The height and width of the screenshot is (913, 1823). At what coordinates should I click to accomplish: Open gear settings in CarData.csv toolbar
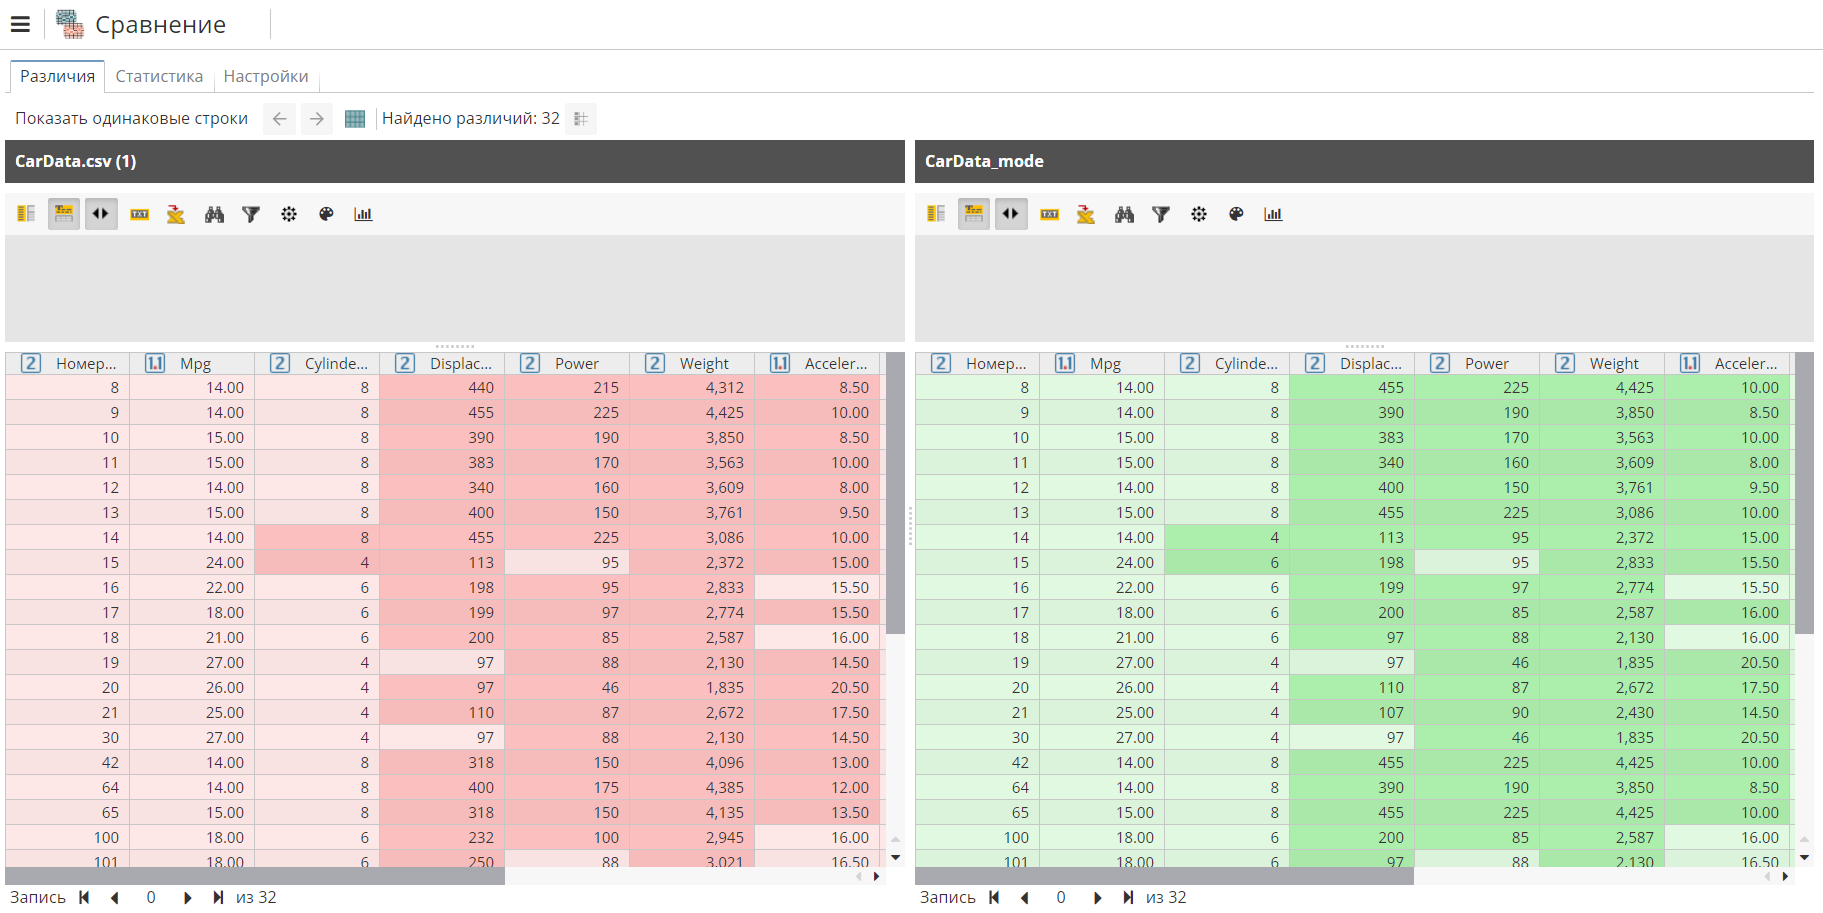tap(289, 214)
